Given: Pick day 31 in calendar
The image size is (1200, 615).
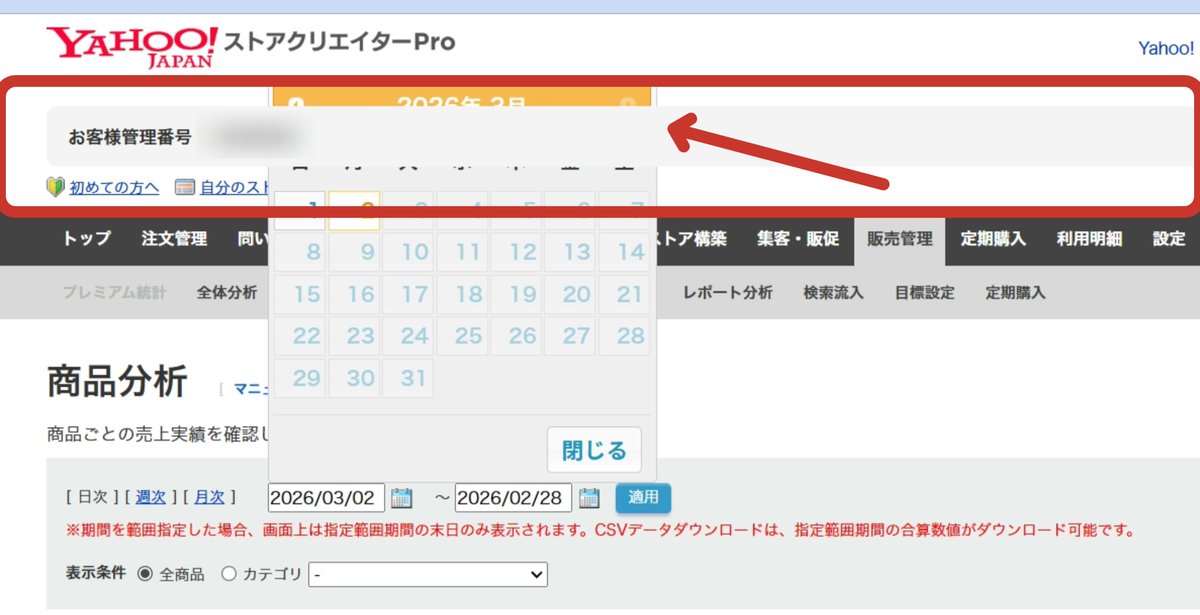Looking at the screenshot, I should pos(408,378).
